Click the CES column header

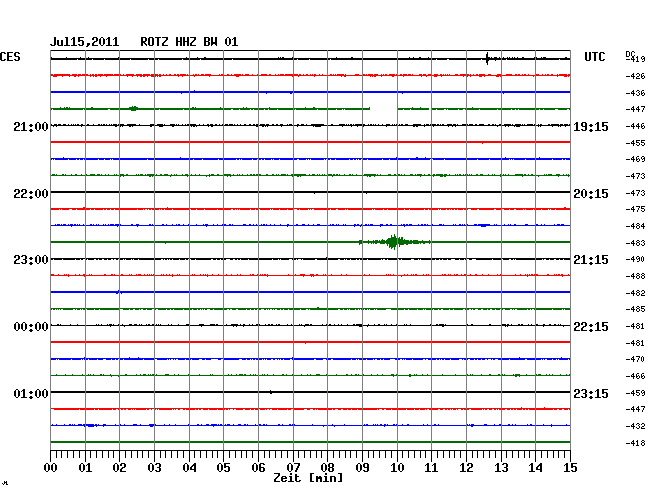[10, 57]
